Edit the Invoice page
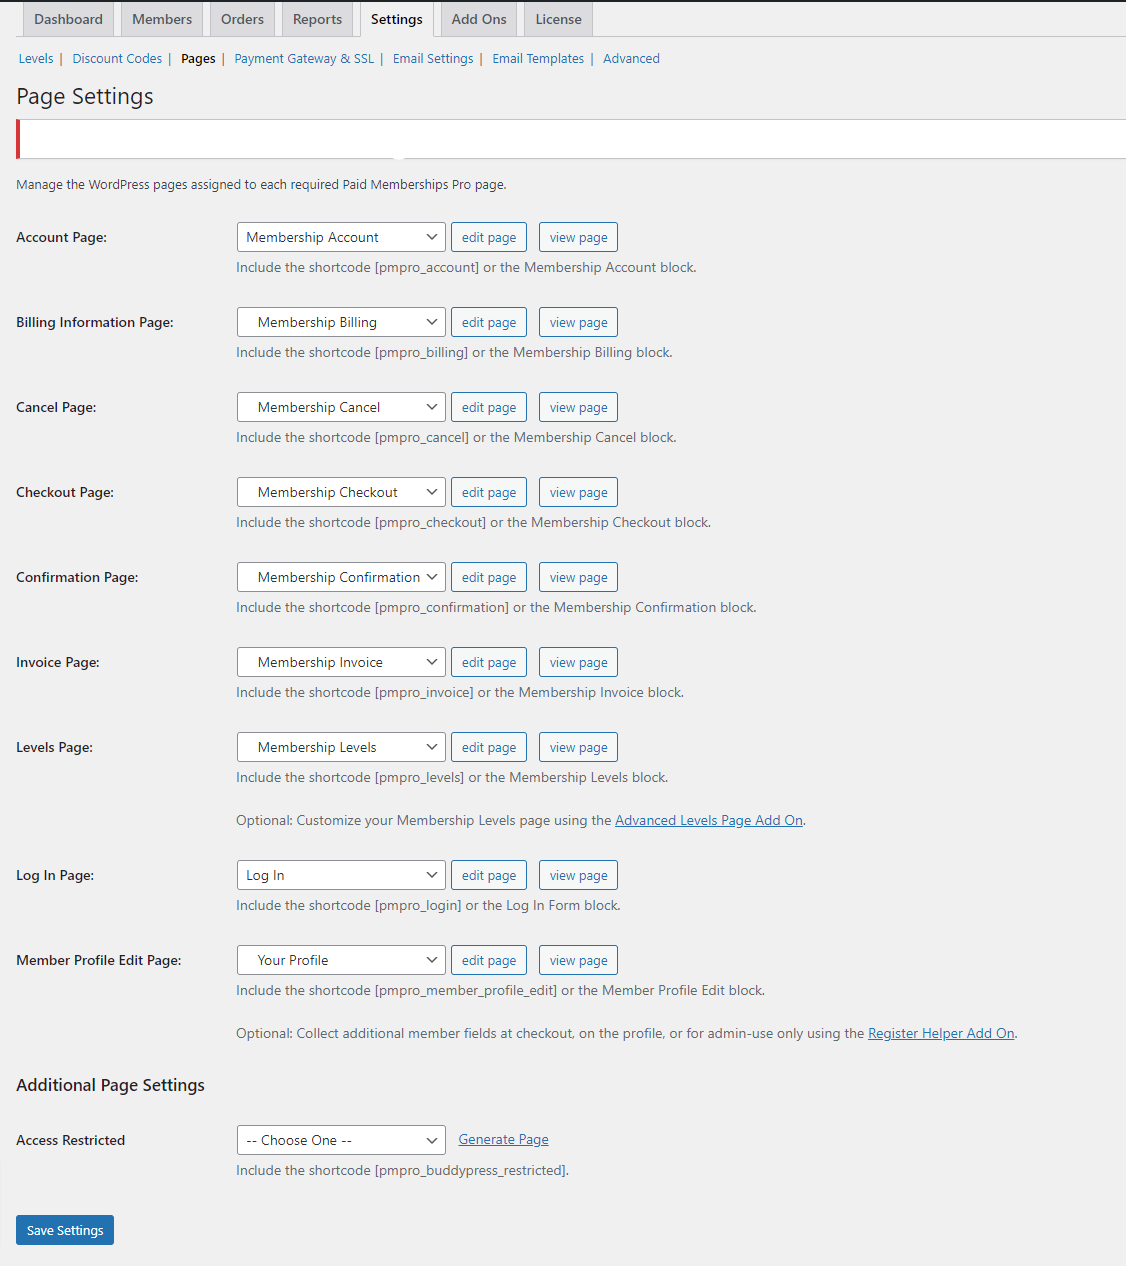The height and width of the screenshot is (1266, 1126). click(489, 662)
